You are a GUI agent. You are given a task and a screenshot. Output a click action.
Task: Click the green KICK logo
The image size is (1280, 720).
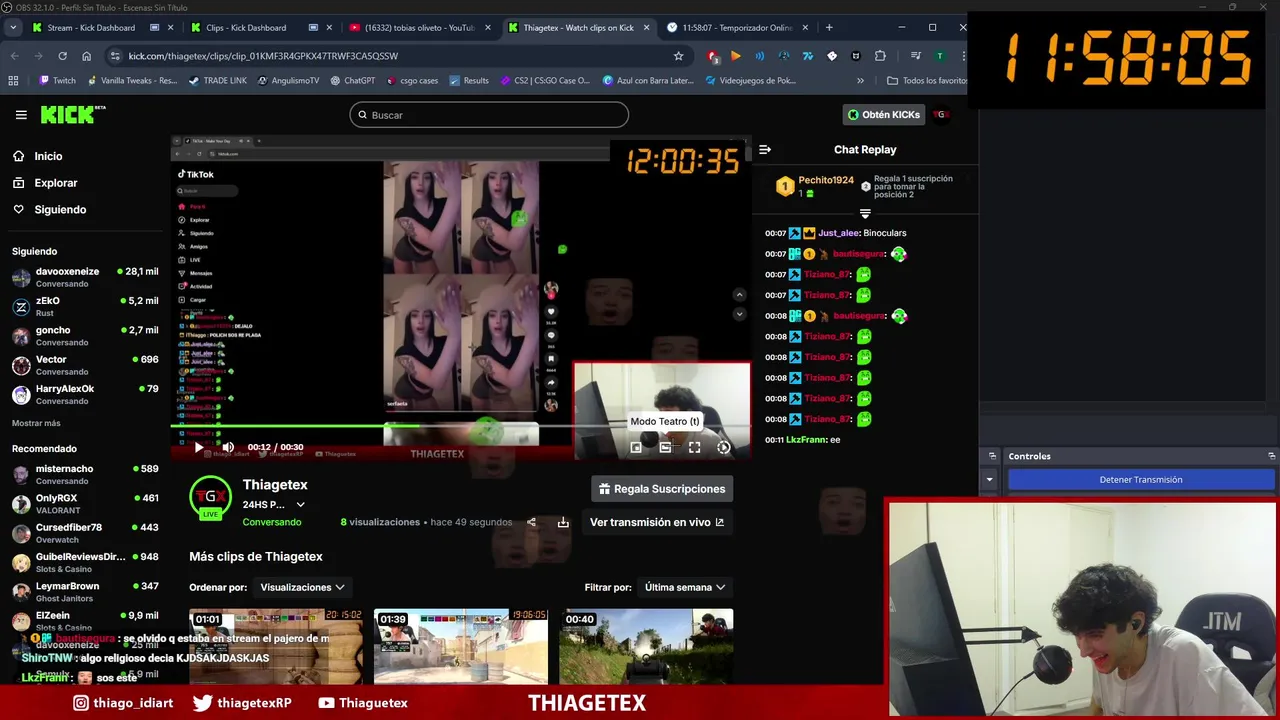[72, 114]
